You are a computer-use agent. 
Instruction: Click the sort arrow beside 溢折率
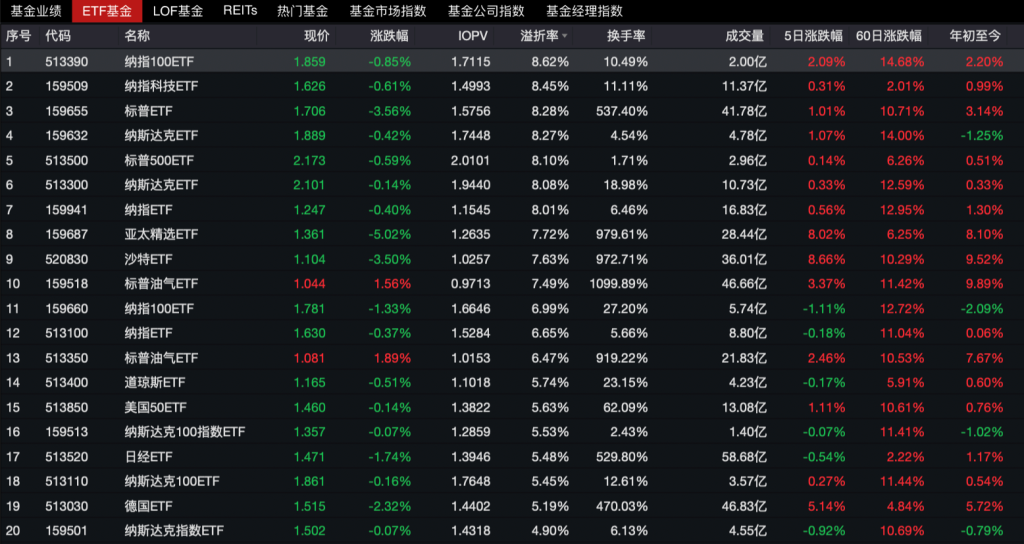[565, 37]
